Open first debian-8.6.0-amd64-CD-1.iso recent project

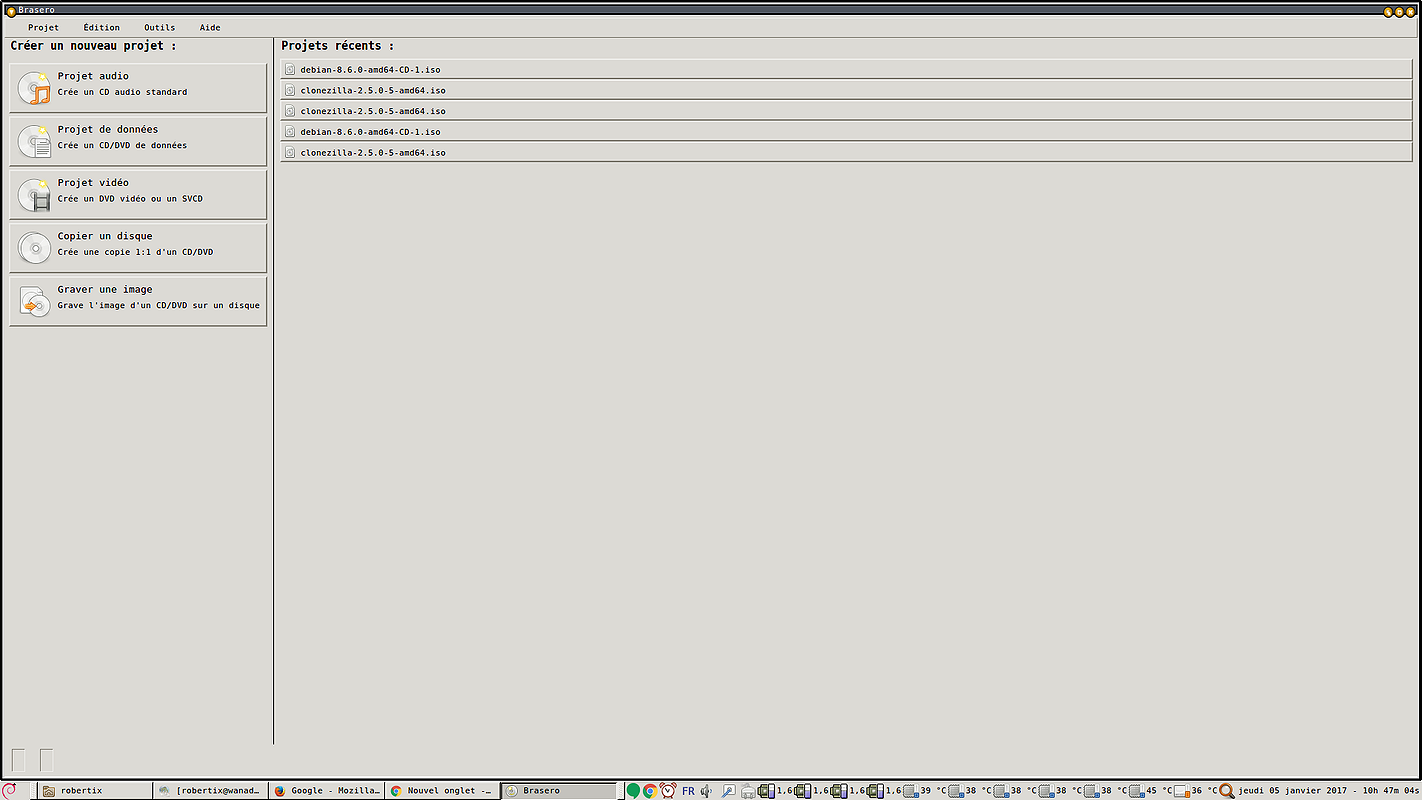pyautogui.click(x=846, y=69)
